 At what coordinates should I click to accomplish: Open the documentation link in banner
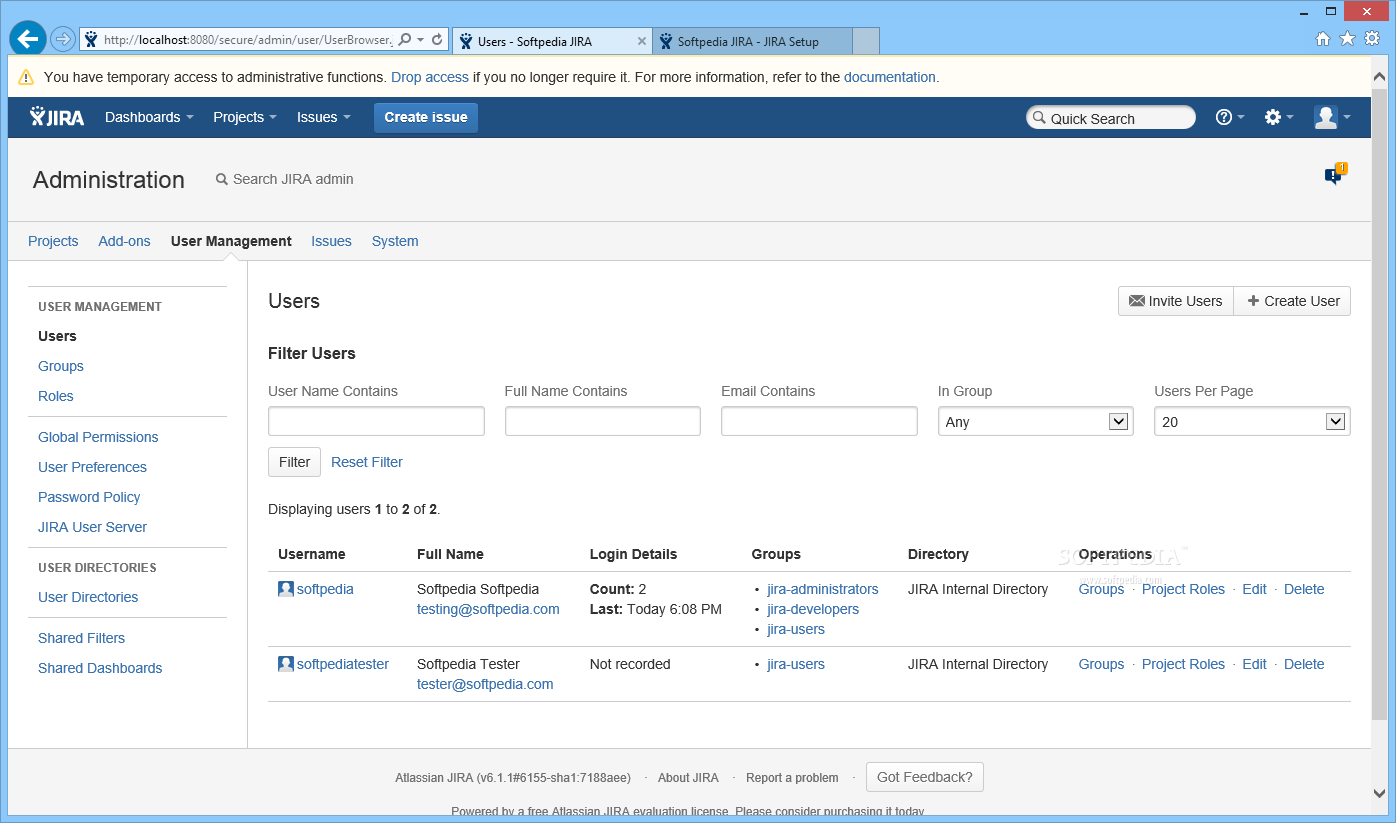[890, 77]
